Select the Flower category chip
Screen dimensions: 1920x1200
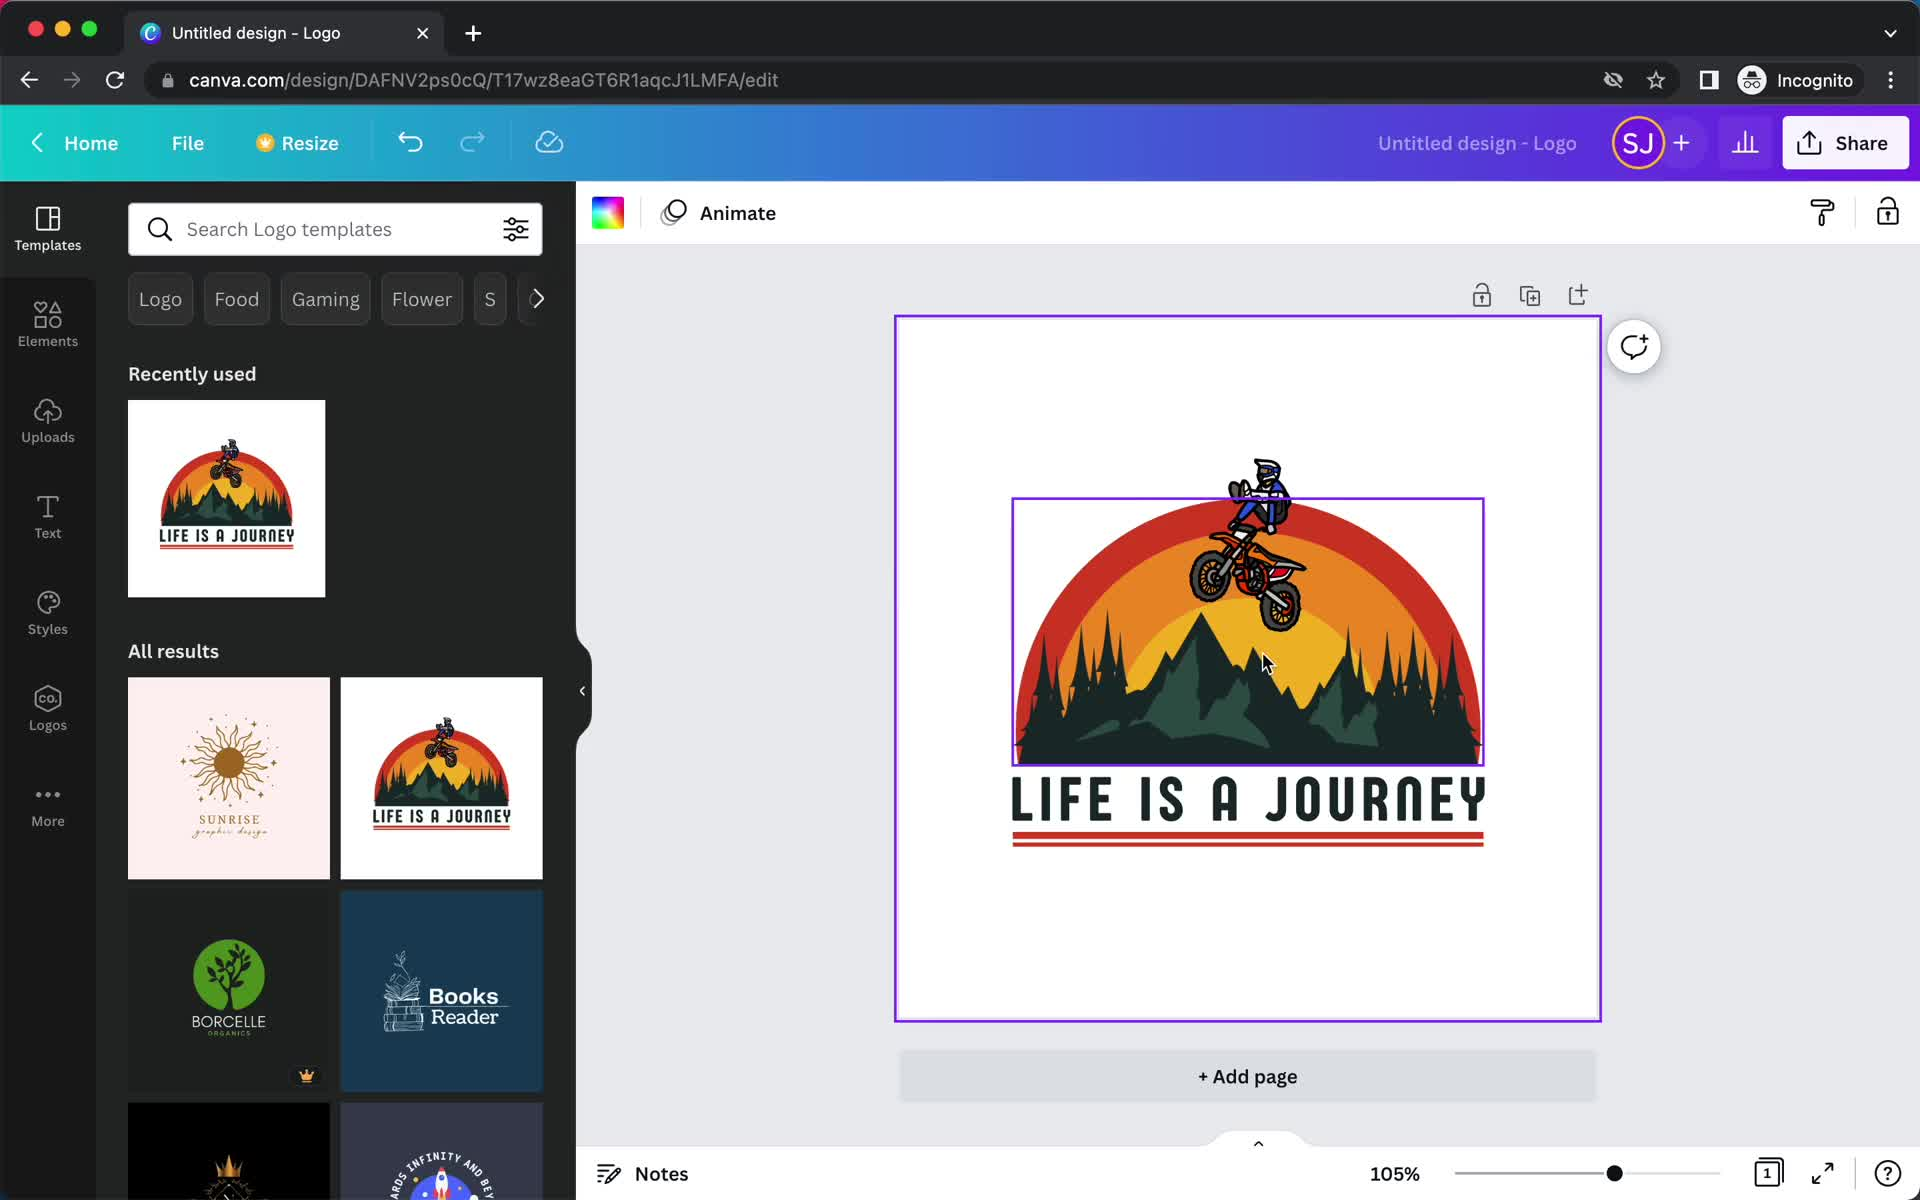tap(422, 299)
